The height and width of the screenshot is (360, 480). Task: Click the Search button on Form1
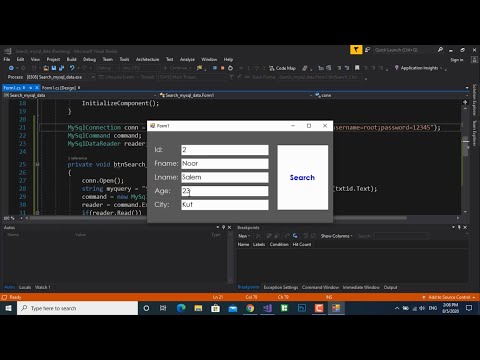[x=302, y=177]
